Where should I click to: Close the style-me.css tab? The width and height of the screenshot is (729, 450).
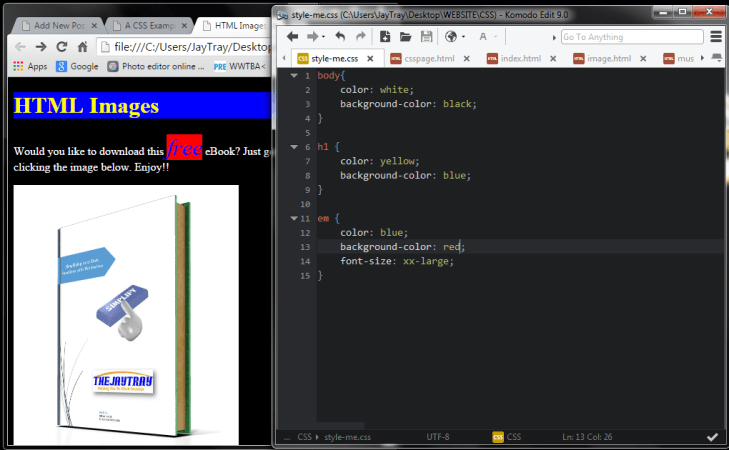point(370,59)
